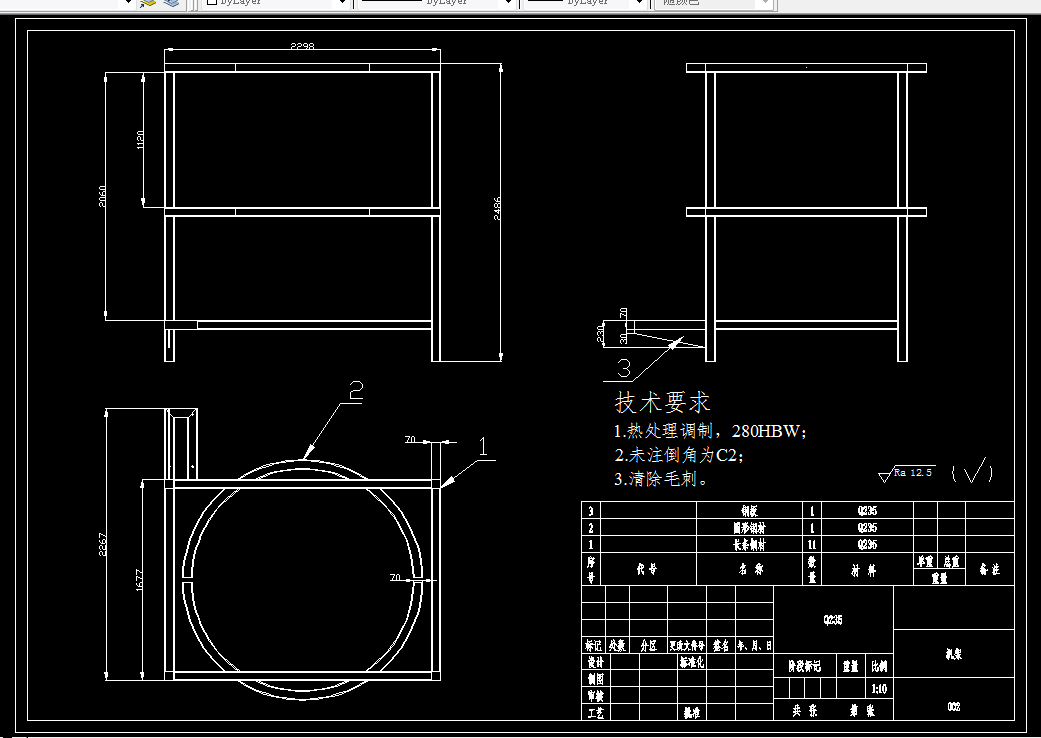This screenshot has width=1041, height=738.
Task: Select the 技术要求 heading text
Action: pos(663,402)
